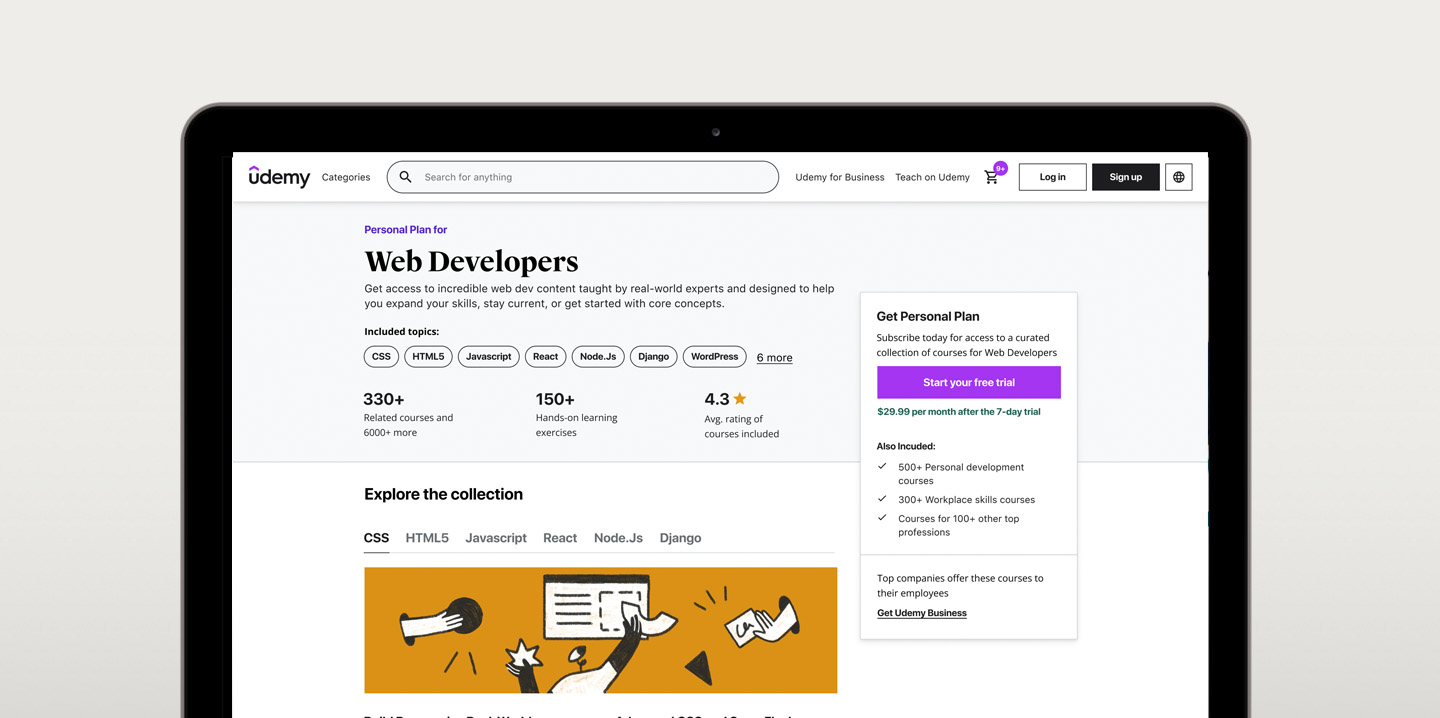This screenshot has height=718, width=1440.
Task: Click the '330+' related courses figure
Action: (384, 399)
